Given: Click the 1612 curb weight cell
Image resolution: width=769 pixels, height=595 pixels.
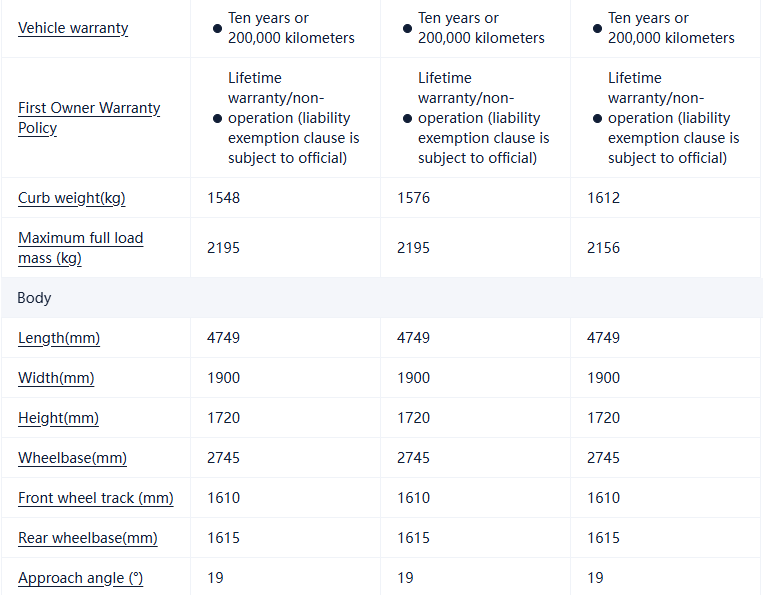Looking at the screenshot, I should coord(603,198).
